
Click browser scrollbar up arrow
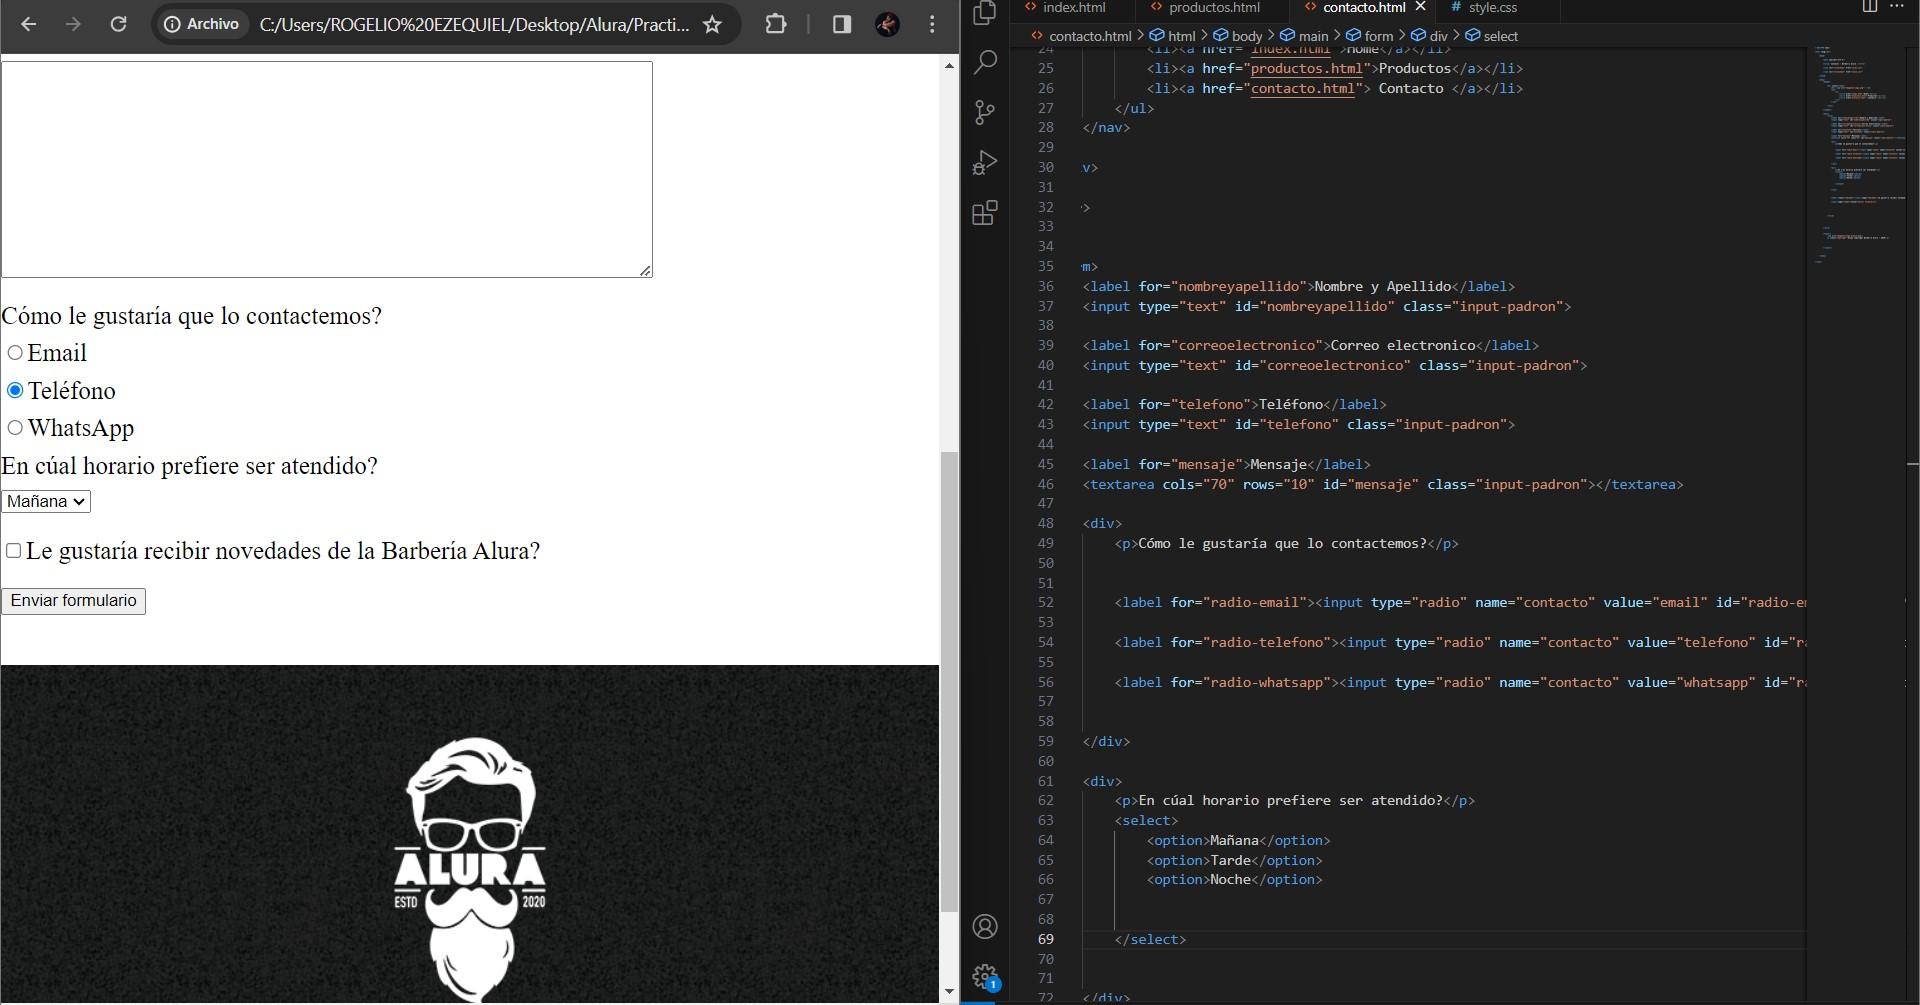point(949,66)
